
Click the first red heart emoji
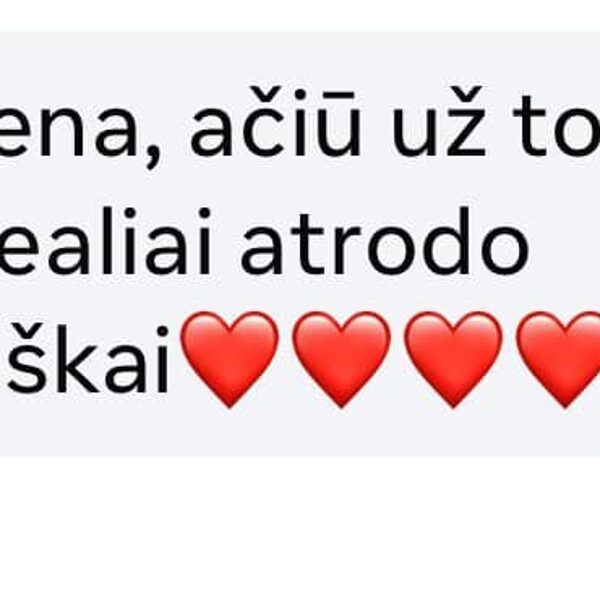(x=230, y=360)
